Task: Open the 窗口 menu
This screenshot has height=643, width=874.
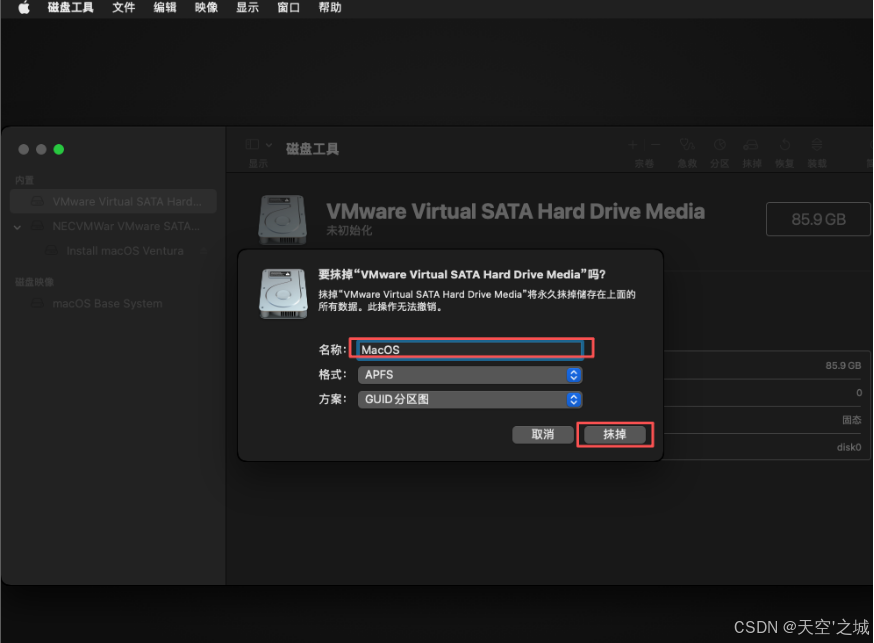Action: point(289,8)
